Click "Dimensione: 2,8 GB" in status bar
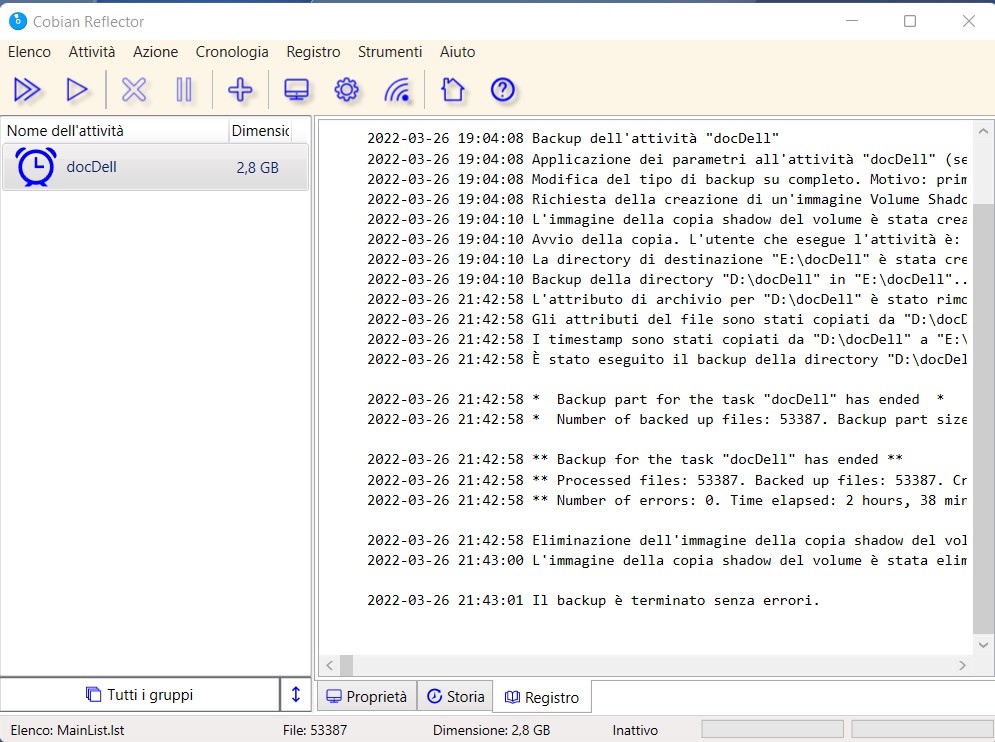The image size is (995, 742). 491,730
